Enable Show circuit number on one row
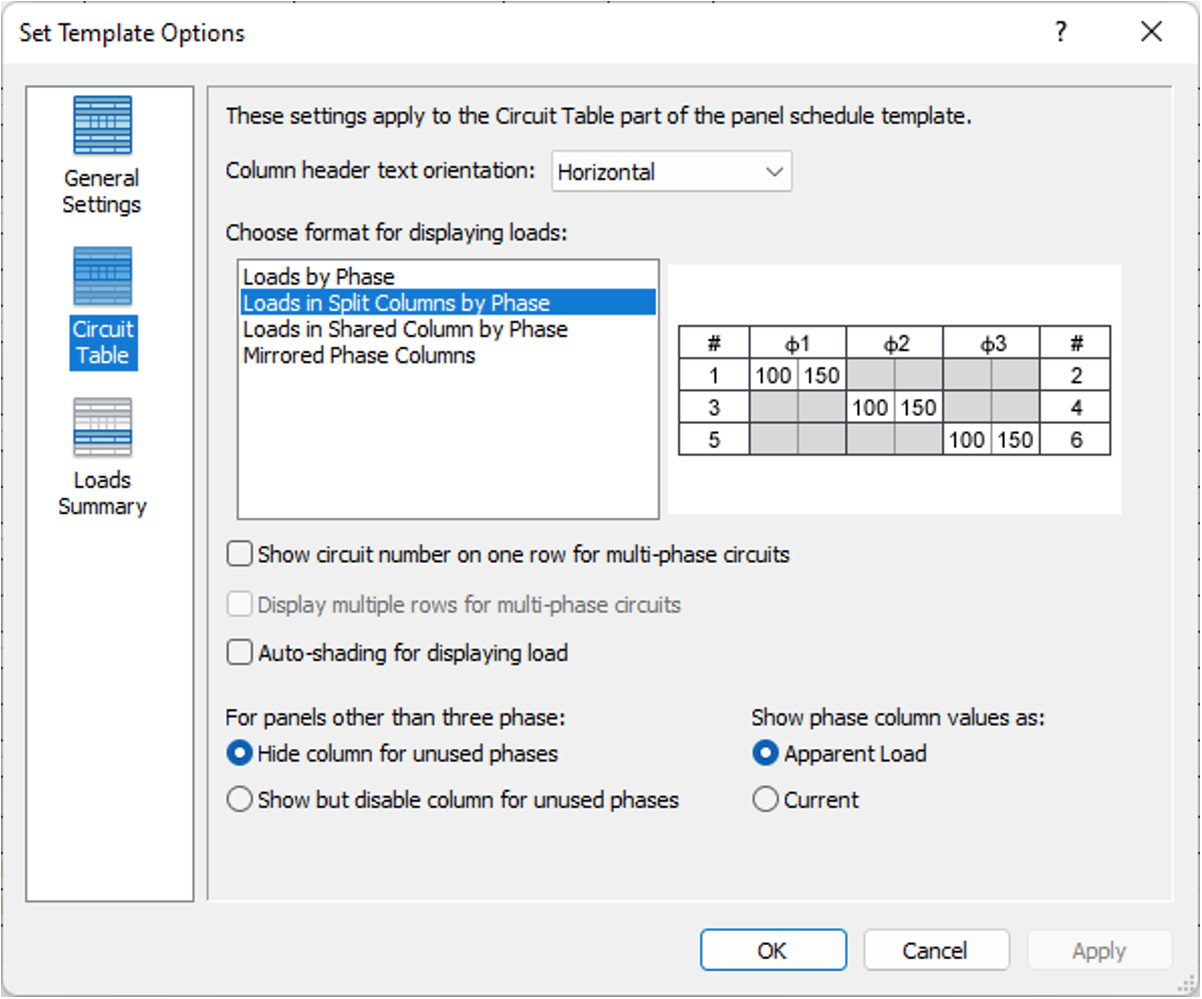This screenshot has height=999, width=1202. [240, 554]
